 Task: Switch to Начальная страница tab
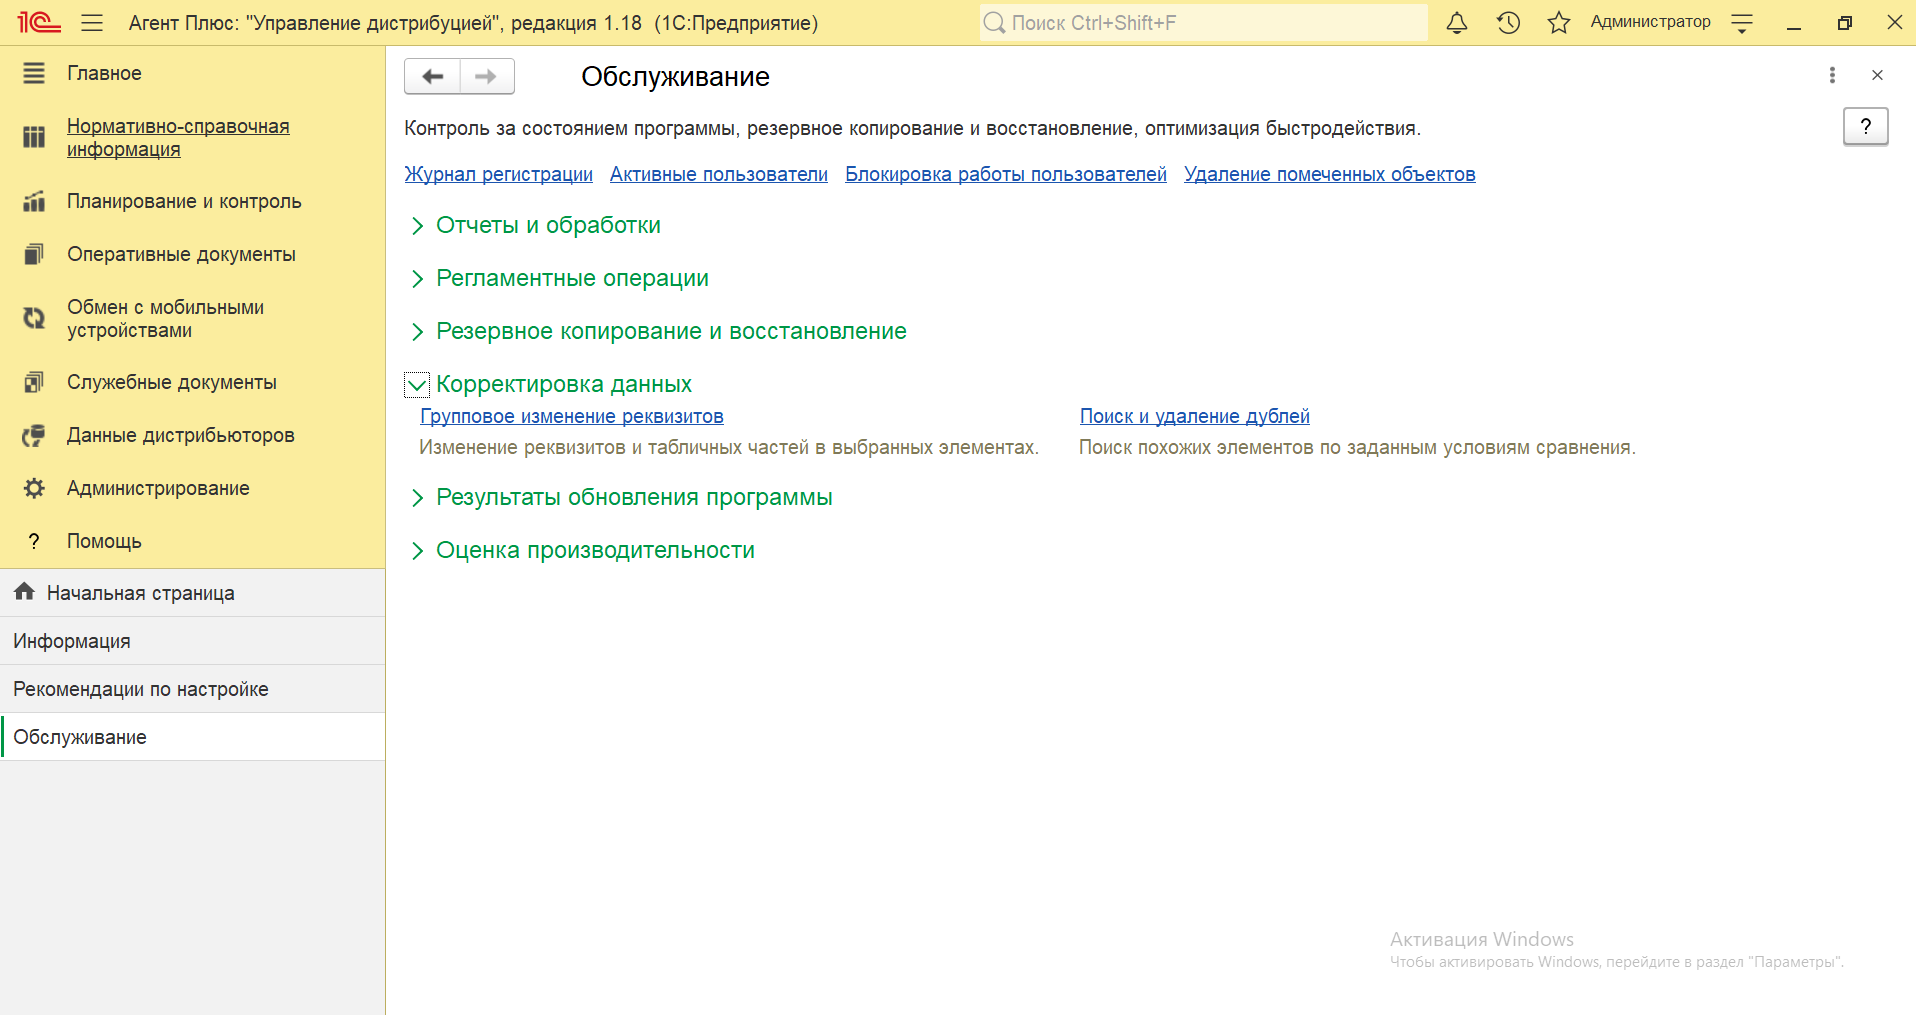[x=192, y=593]
